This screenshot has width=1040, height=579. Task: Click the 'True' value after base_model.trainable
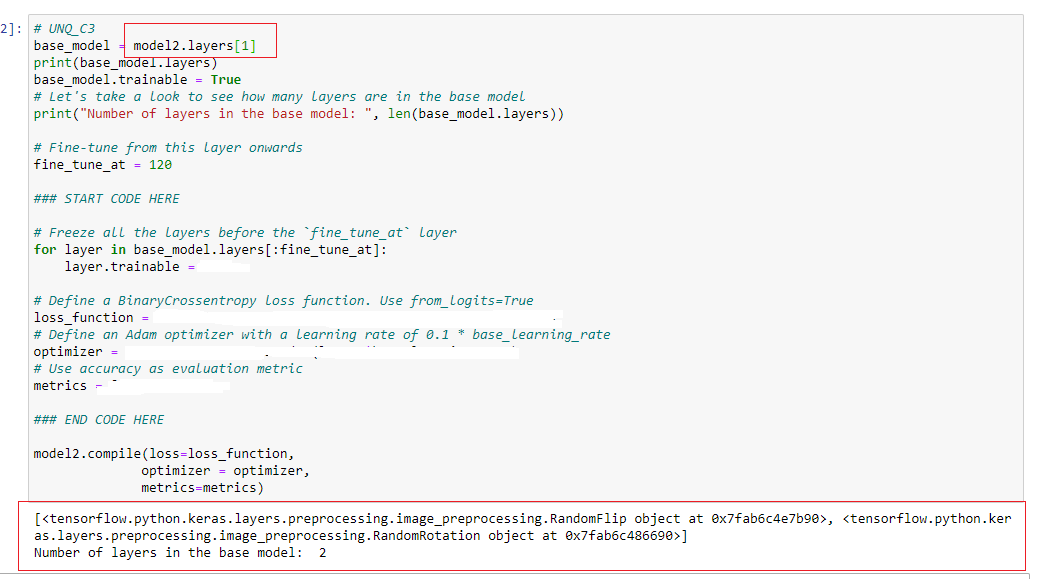pyautogui.click(x=225, y=79)
